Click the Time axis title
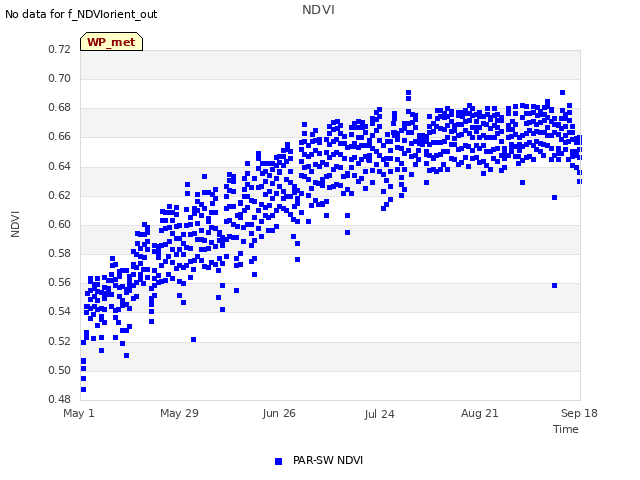640x480 pixels. pos(566,429)
